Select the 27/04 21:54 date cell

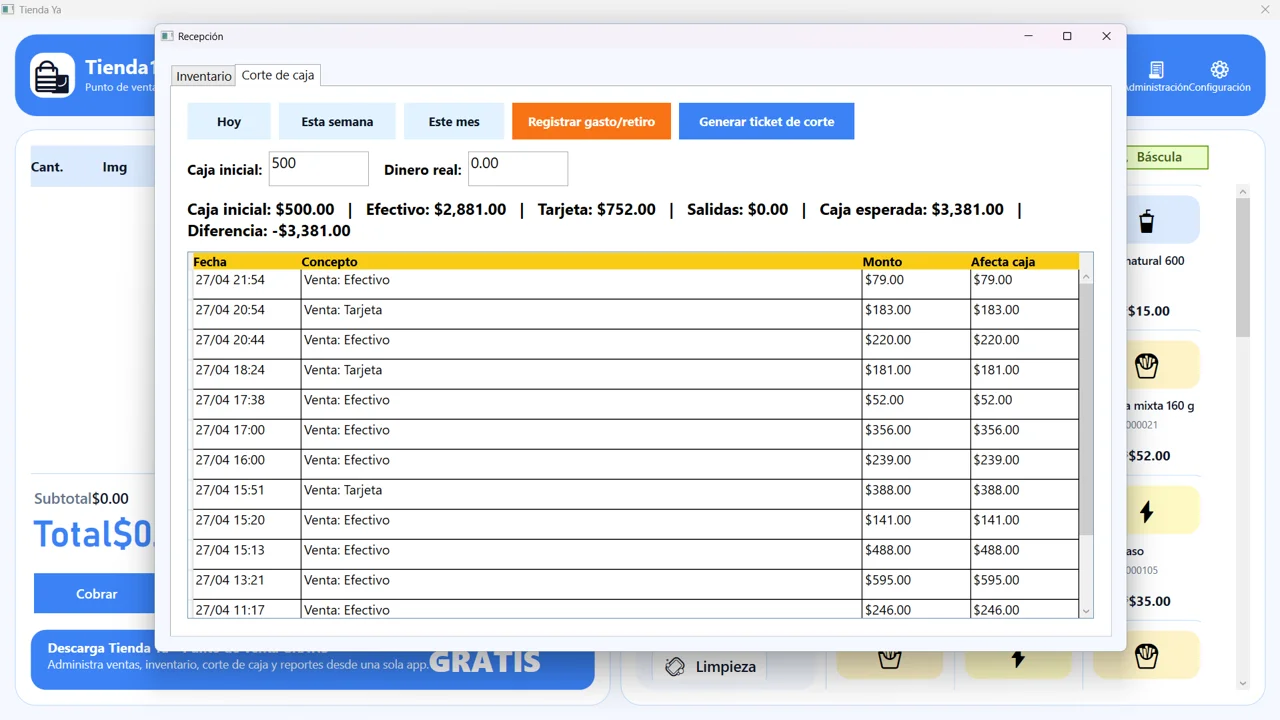coord(246,284)
